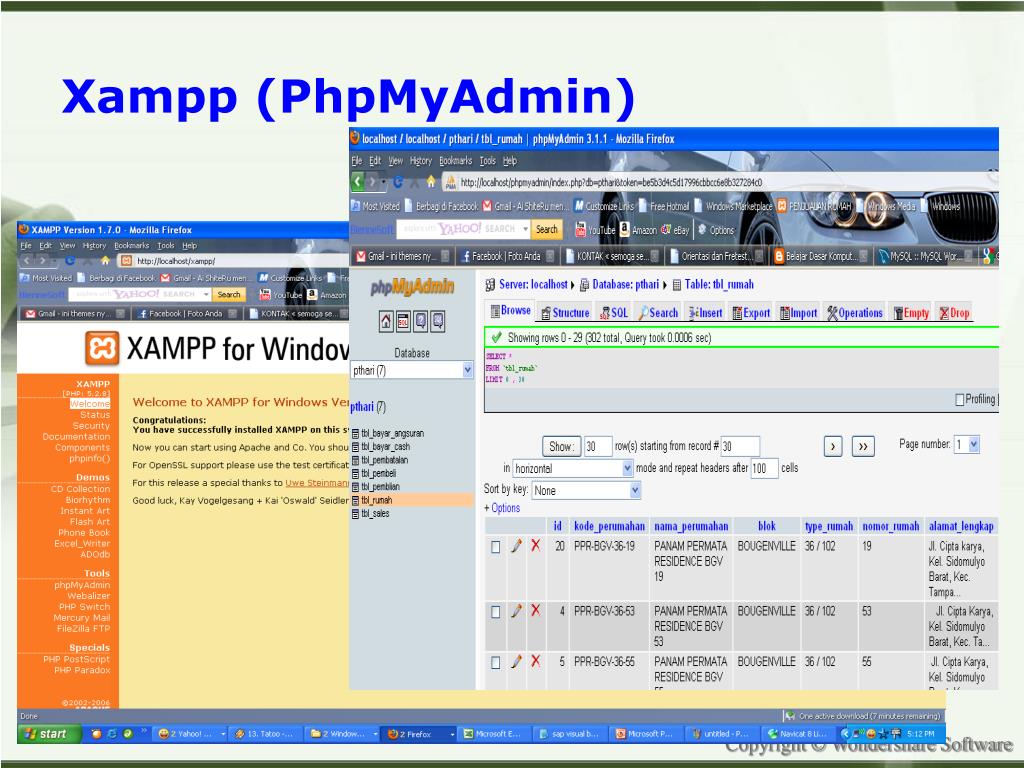
Task: Click XAMPP site icon in address bar
Action: 126,261
